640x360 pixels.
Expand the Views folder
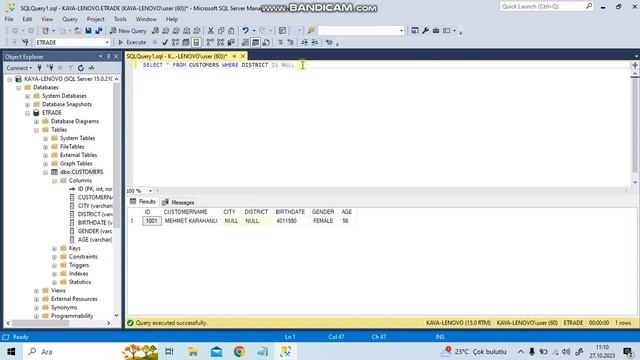tap(36, 291)
